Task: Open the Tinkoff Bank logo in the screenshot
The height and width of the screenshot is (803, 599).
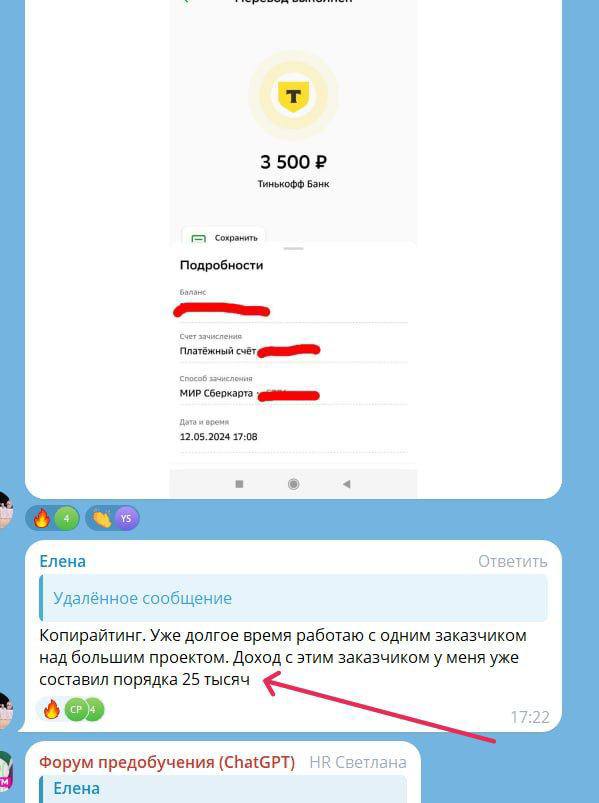Action: 293,95
